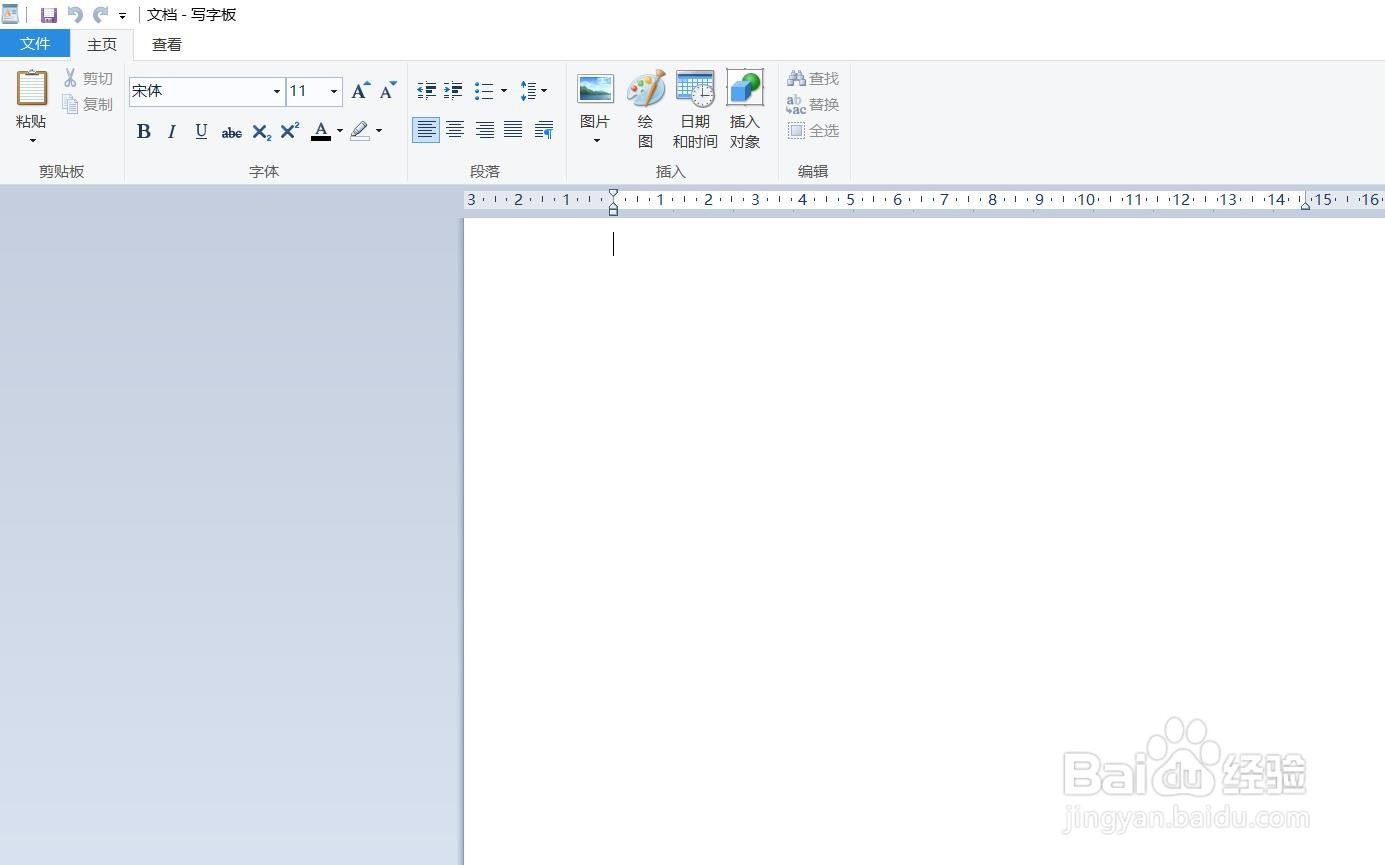Click the line spacing icon
The height and width of the screenshot is (865, 1385).
click(528, 91)
